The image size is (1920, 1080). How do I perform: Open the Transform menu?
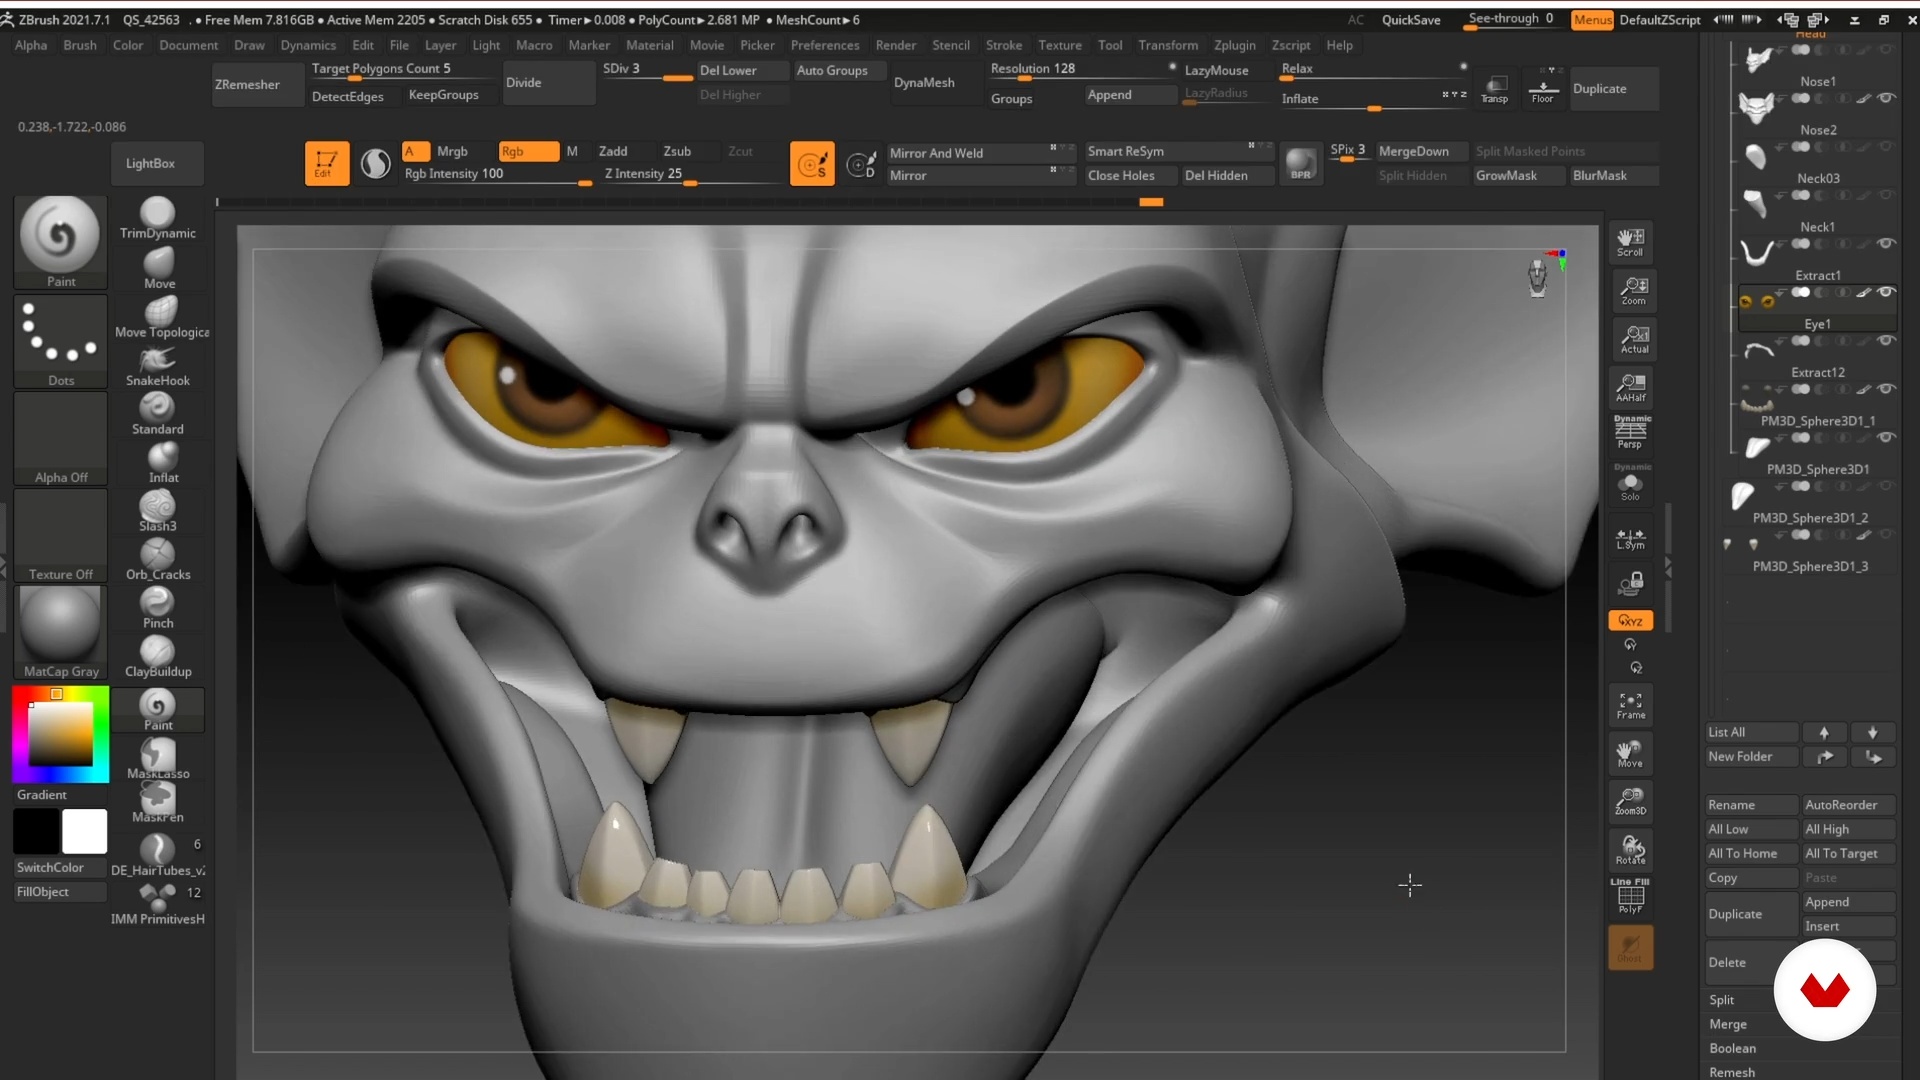click(x=1168, y=45)
